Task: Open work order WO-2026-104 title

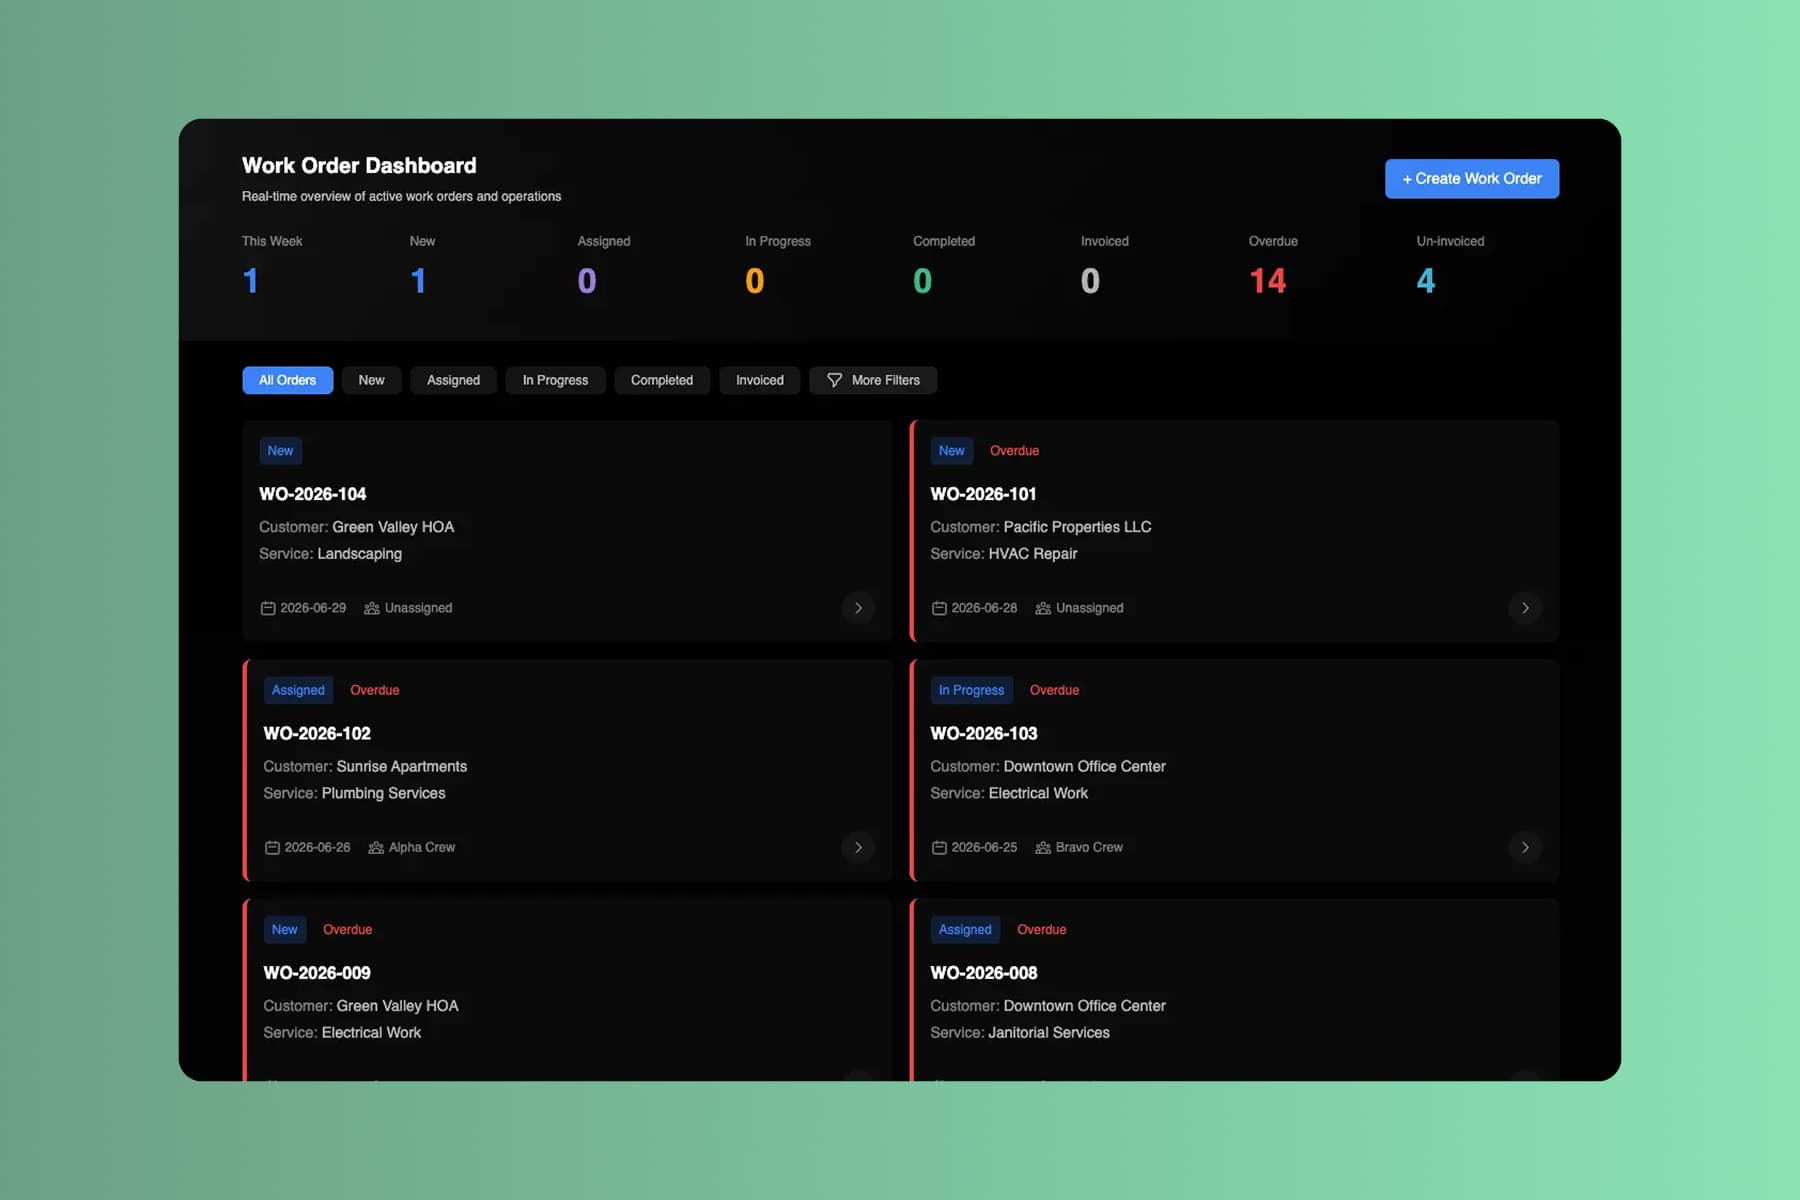Action: coord(312,494)
